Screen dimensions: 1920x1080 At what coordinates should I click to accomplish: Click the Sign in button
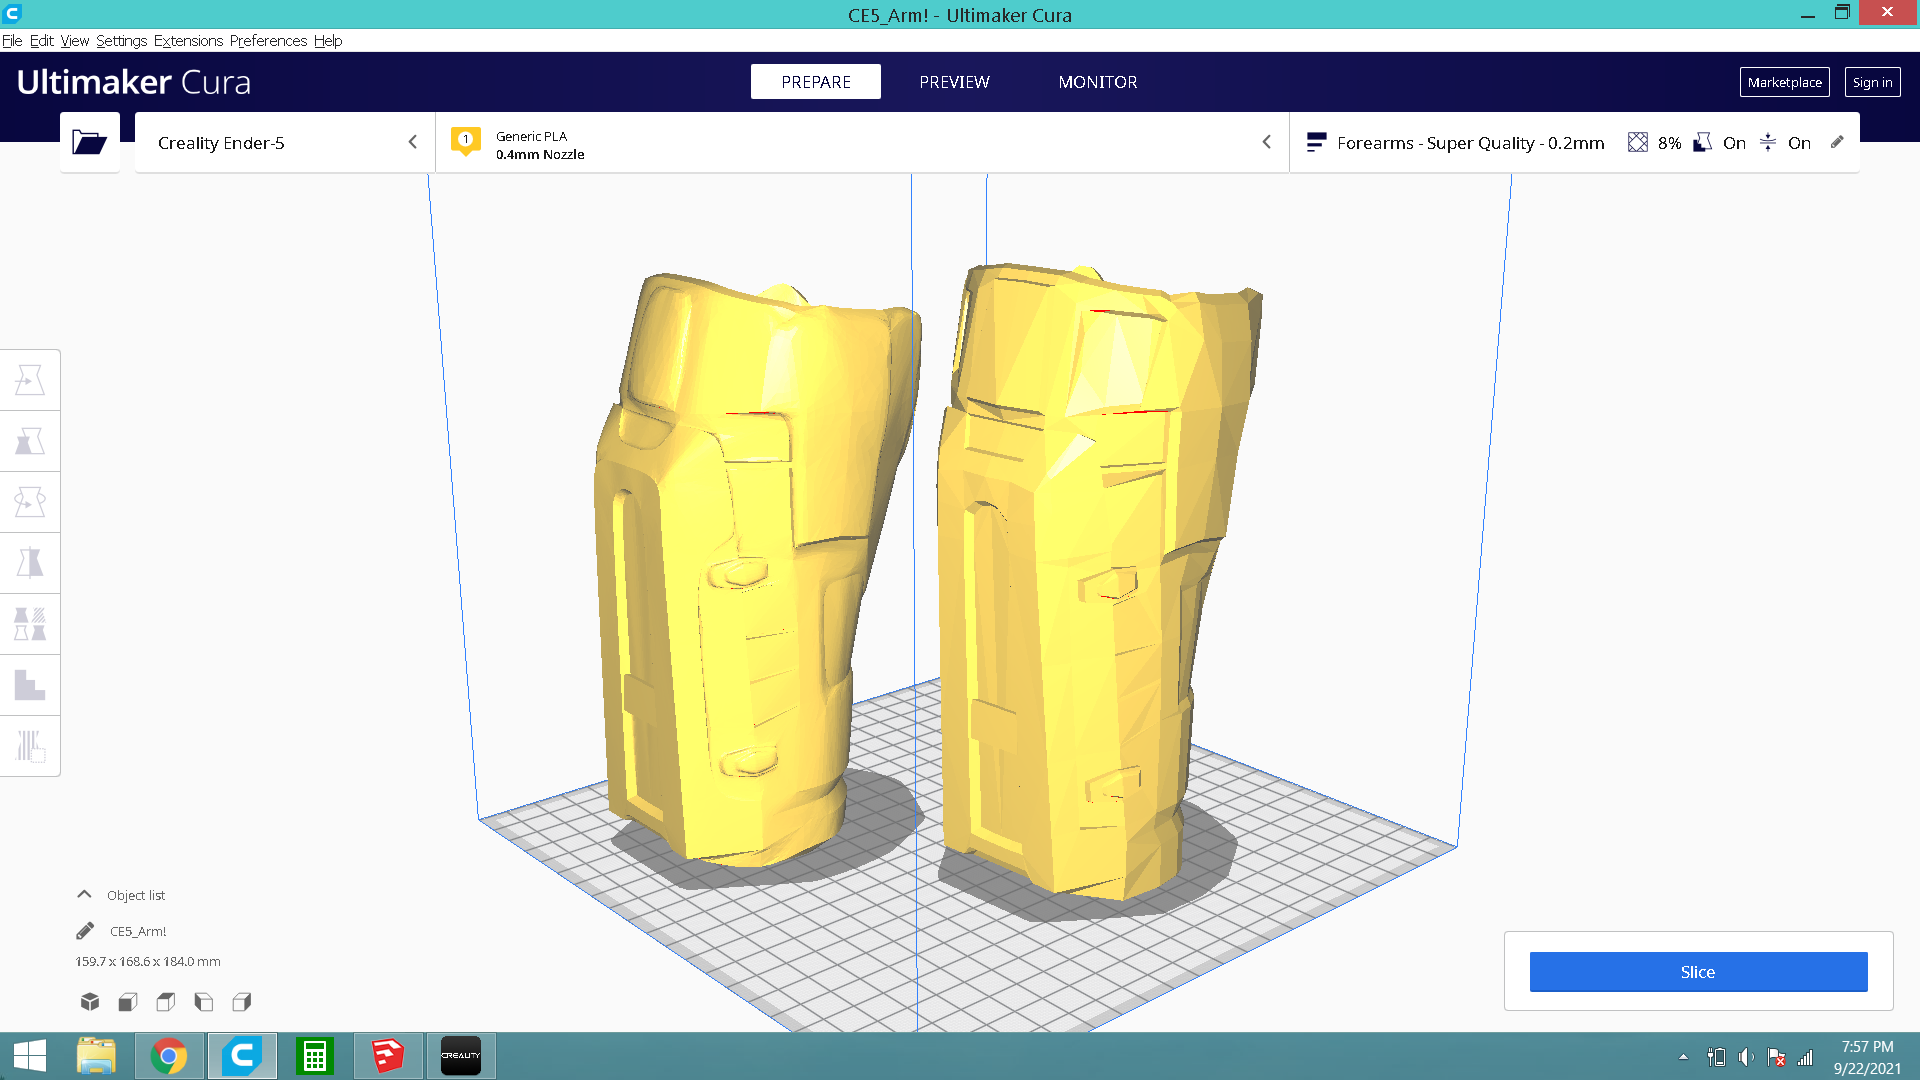pos(1872,82)
